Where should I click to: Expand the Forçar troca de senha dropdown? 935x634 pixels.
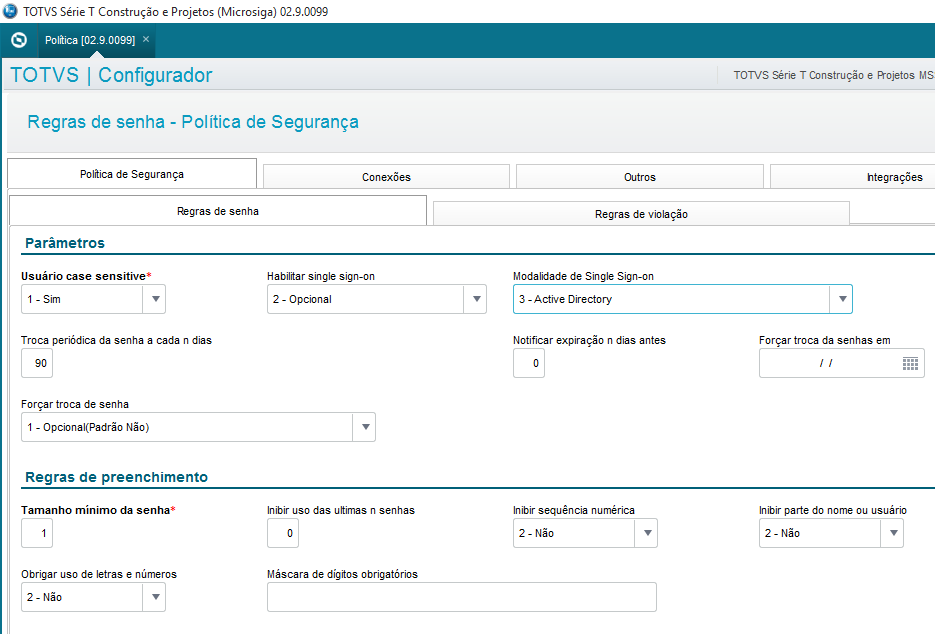(365, 427)
